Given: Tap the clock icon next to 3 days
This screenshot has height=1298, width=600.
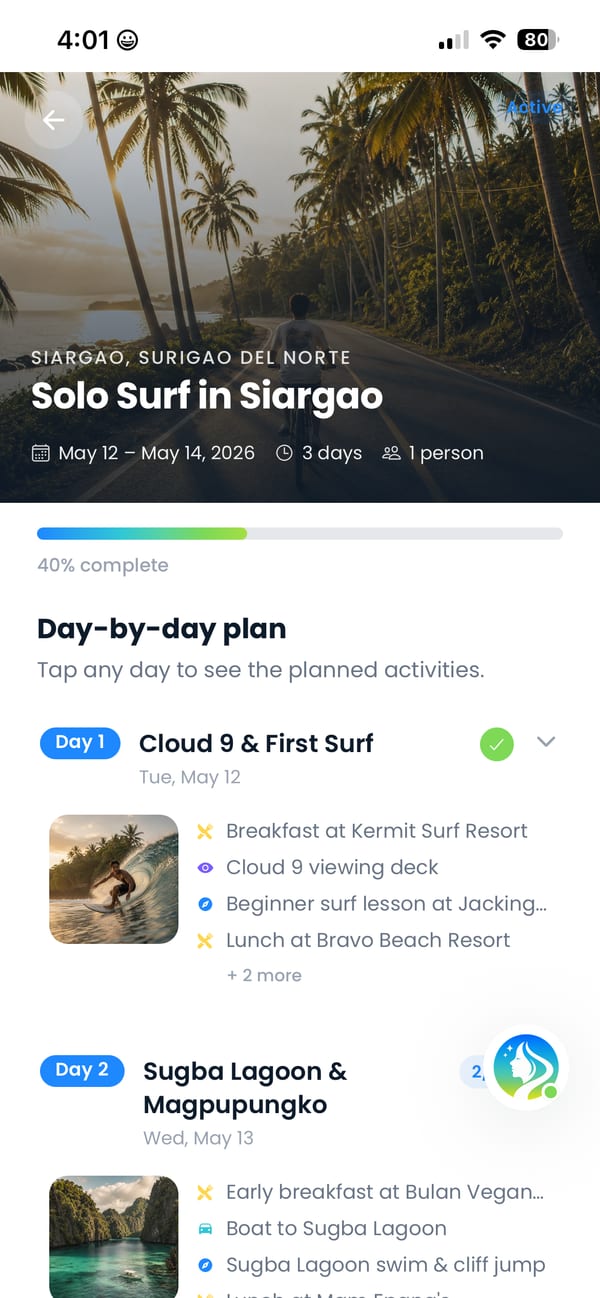Looking at the screenshot, I should (x=284, y=453).
